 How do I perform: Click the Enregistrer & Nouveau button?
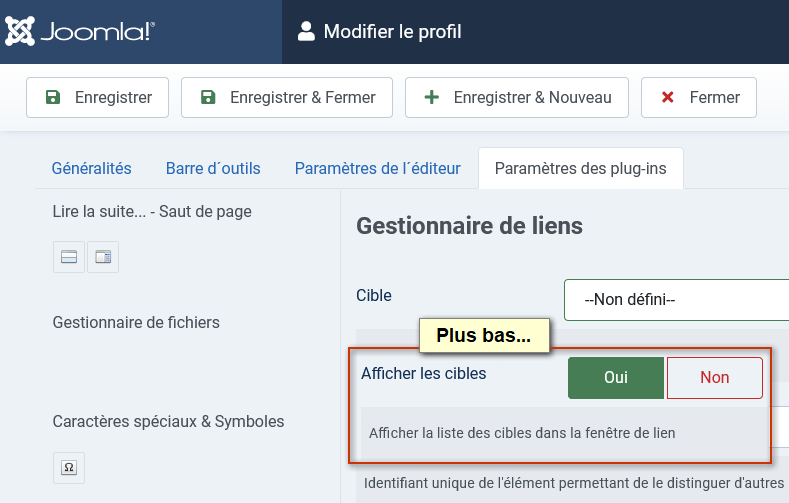click(517, 97)
